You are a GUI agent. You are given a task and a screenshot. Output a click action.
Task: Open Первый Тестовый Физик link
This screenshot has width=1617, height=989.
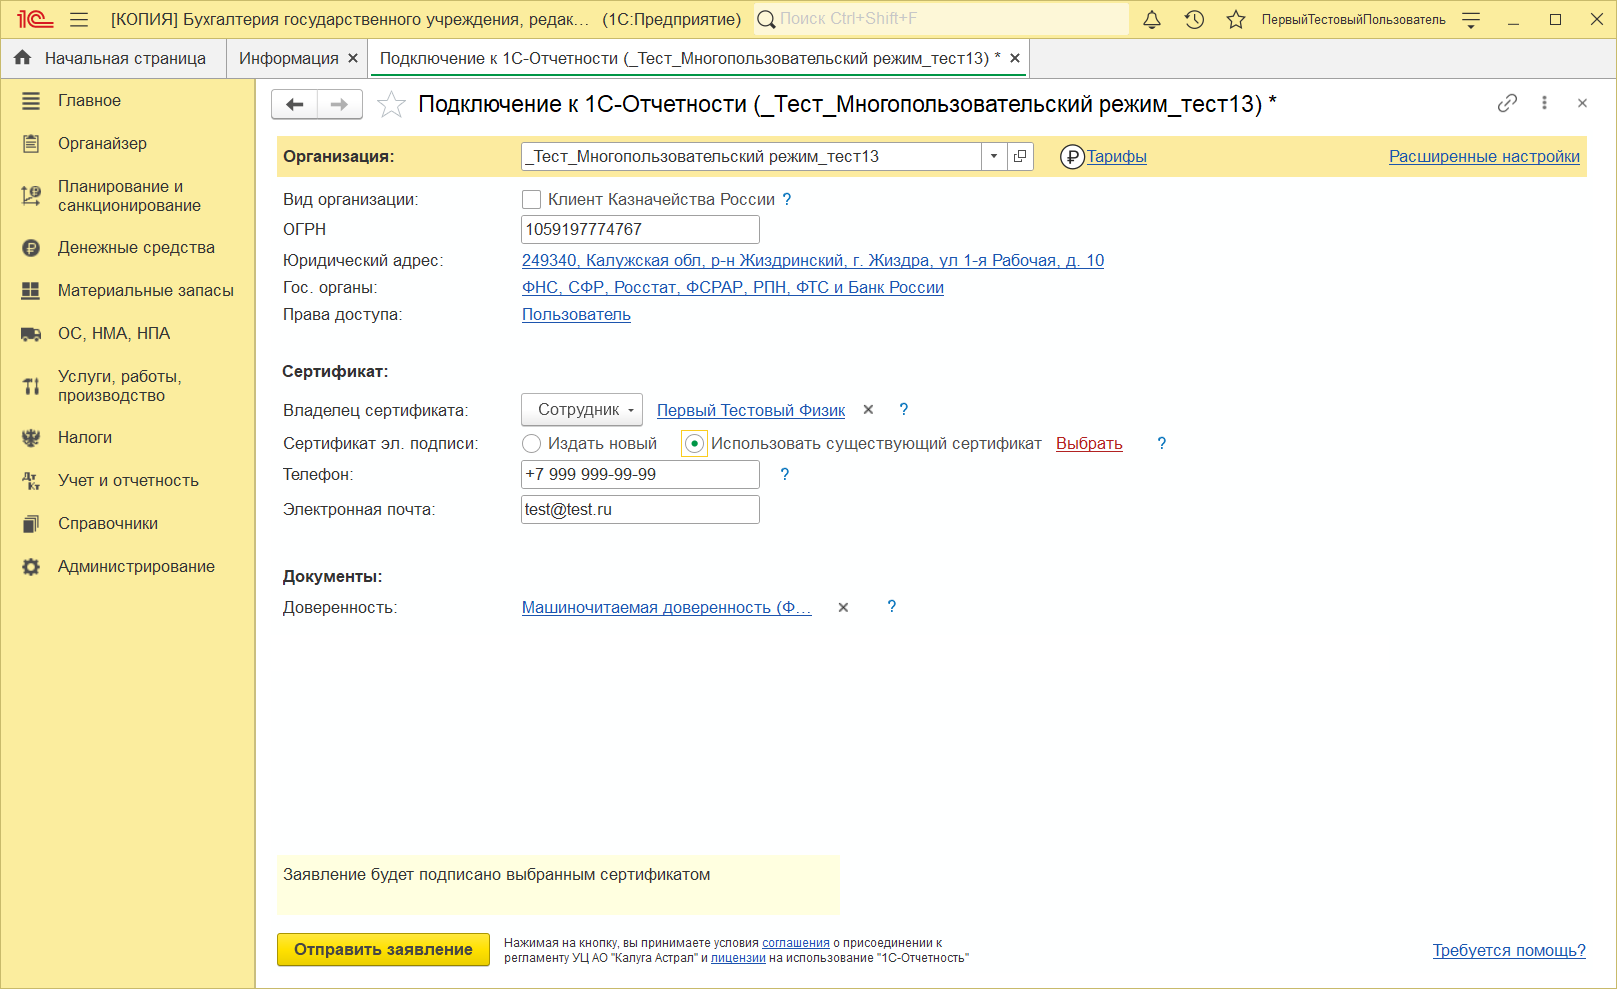pyautogui.click(x=751, y=410)
